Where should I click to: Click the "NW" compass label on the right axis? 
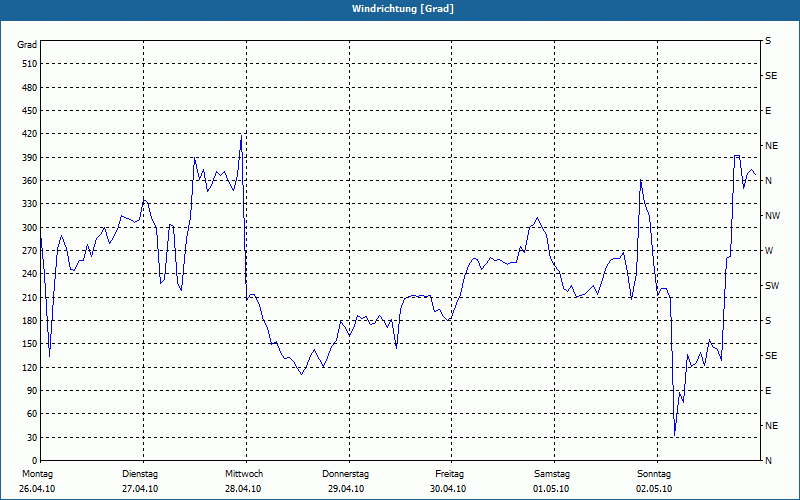[772, 216]
